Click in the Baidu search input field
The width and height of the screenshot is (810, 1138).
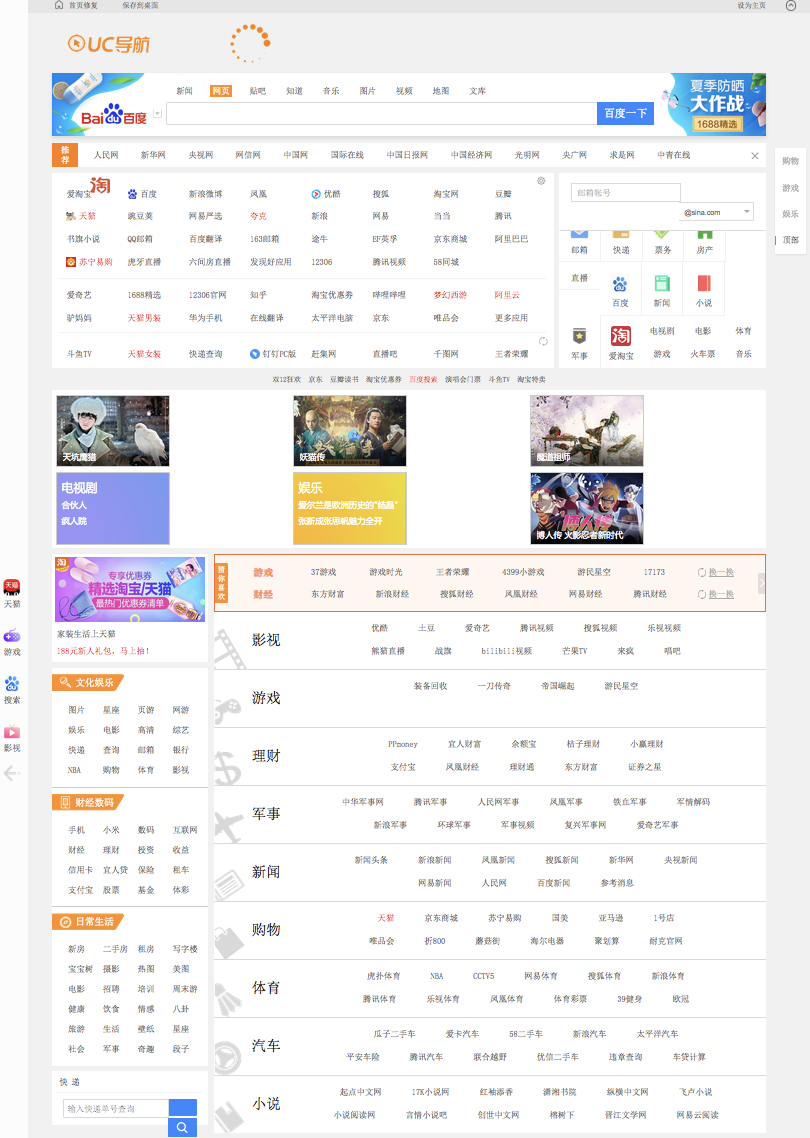(381, 113)
